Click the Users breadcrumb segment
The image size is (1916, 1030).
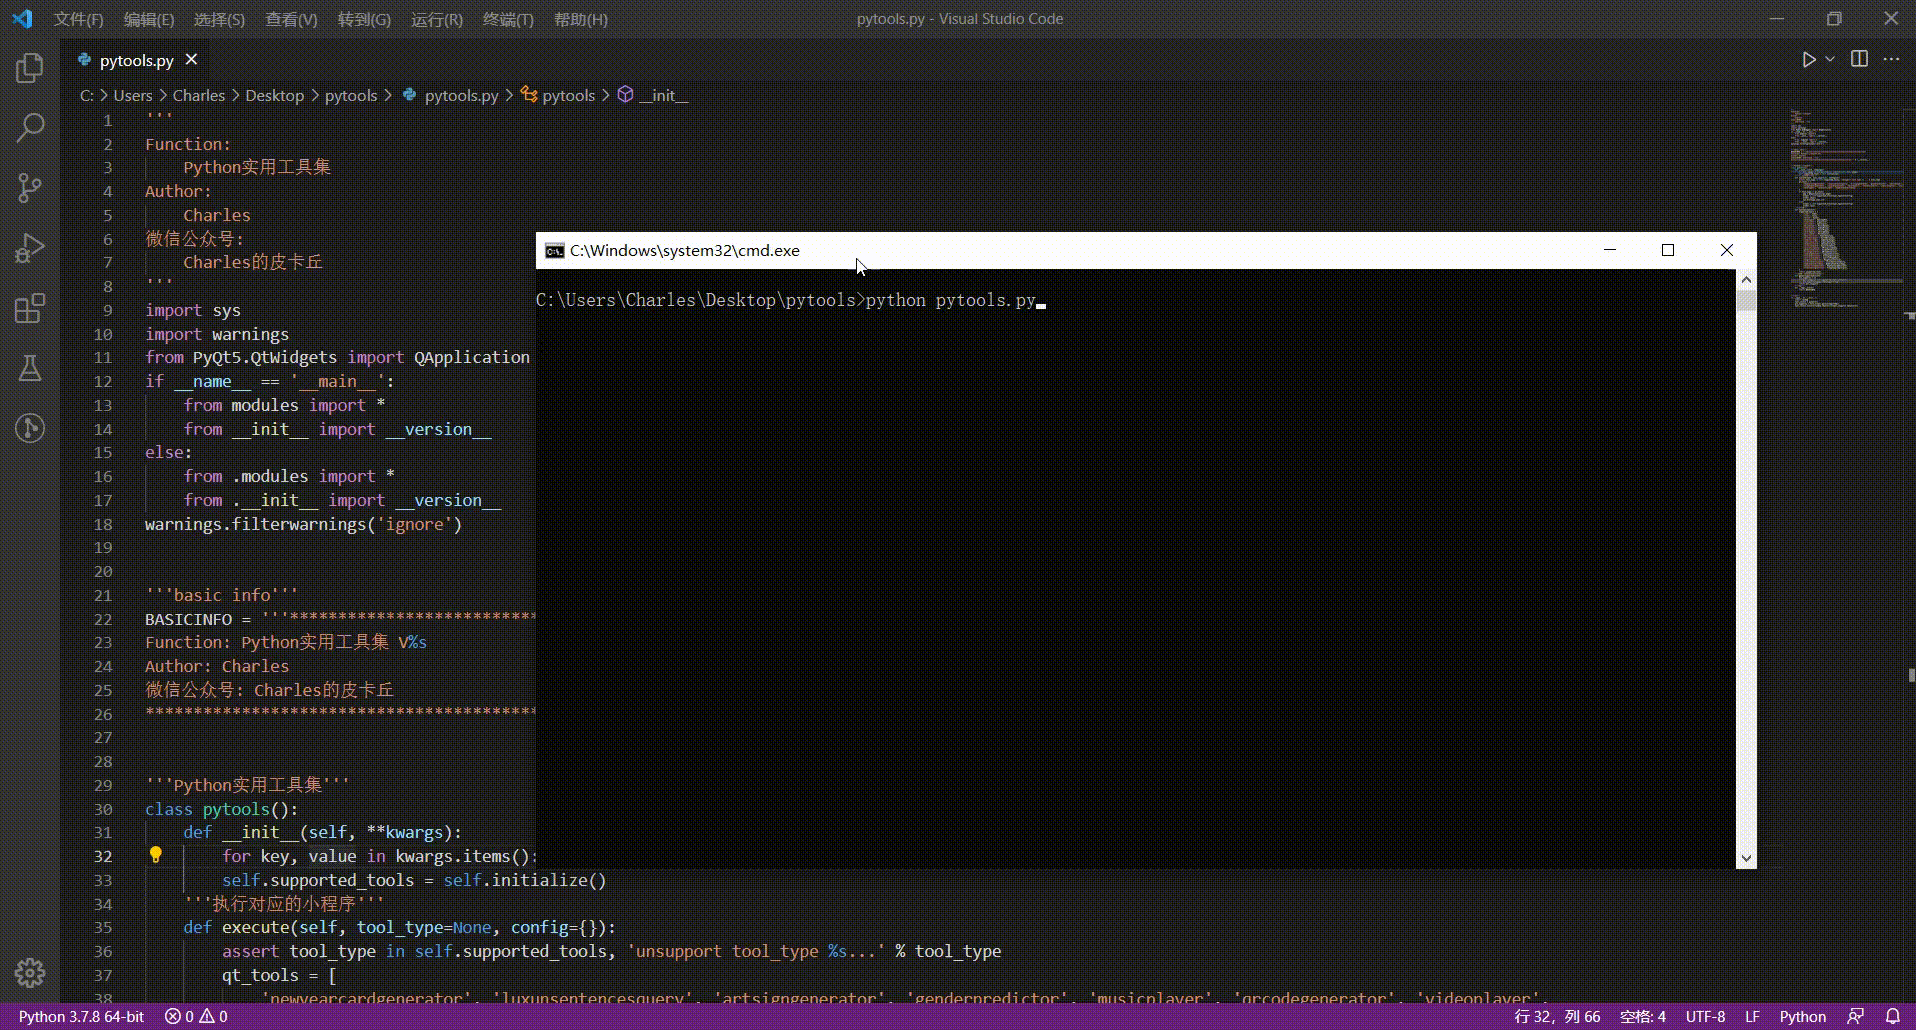(x=133, y=95)
